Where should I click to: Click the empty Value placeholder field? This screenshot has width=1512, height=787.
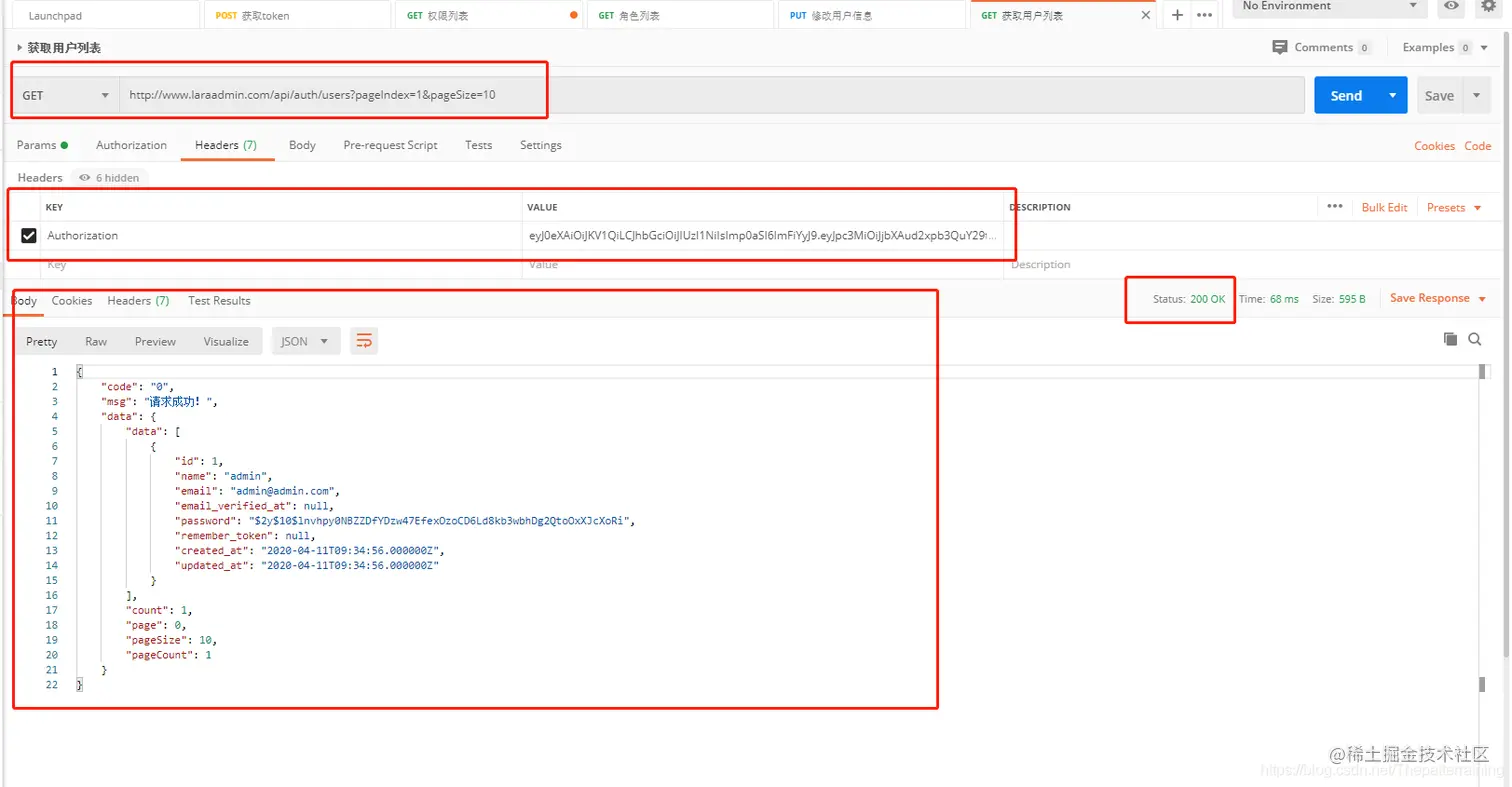[x=762, y=265]
